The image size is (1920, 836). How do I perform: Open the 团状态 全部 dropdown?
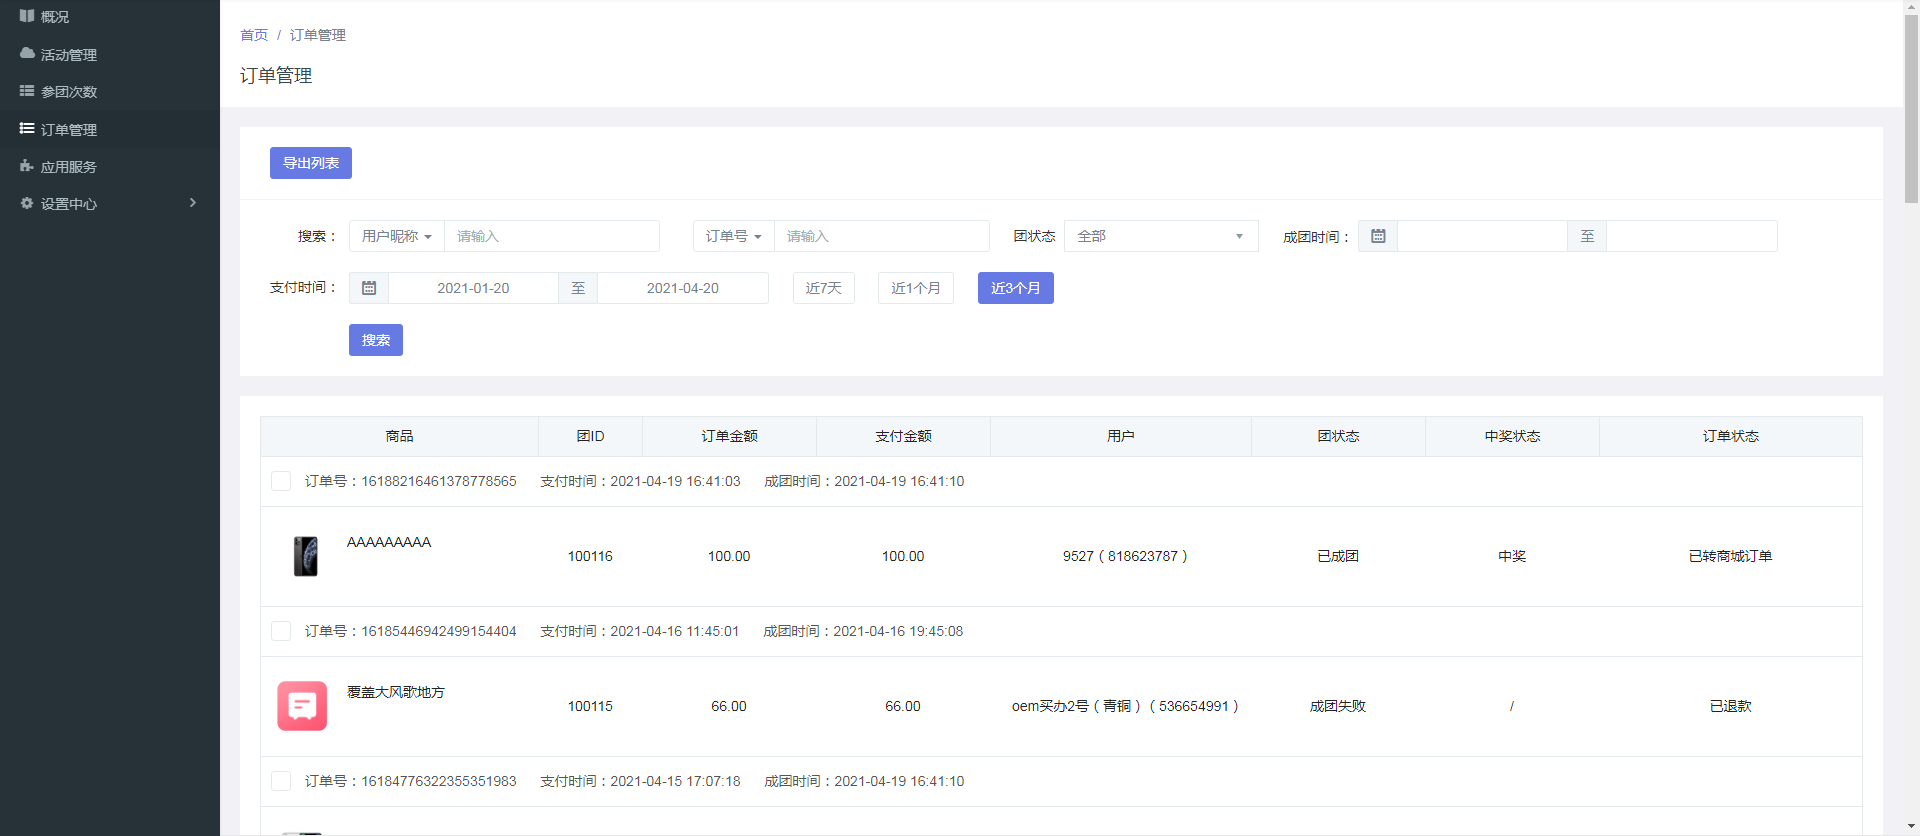(x=1161, y=236)
